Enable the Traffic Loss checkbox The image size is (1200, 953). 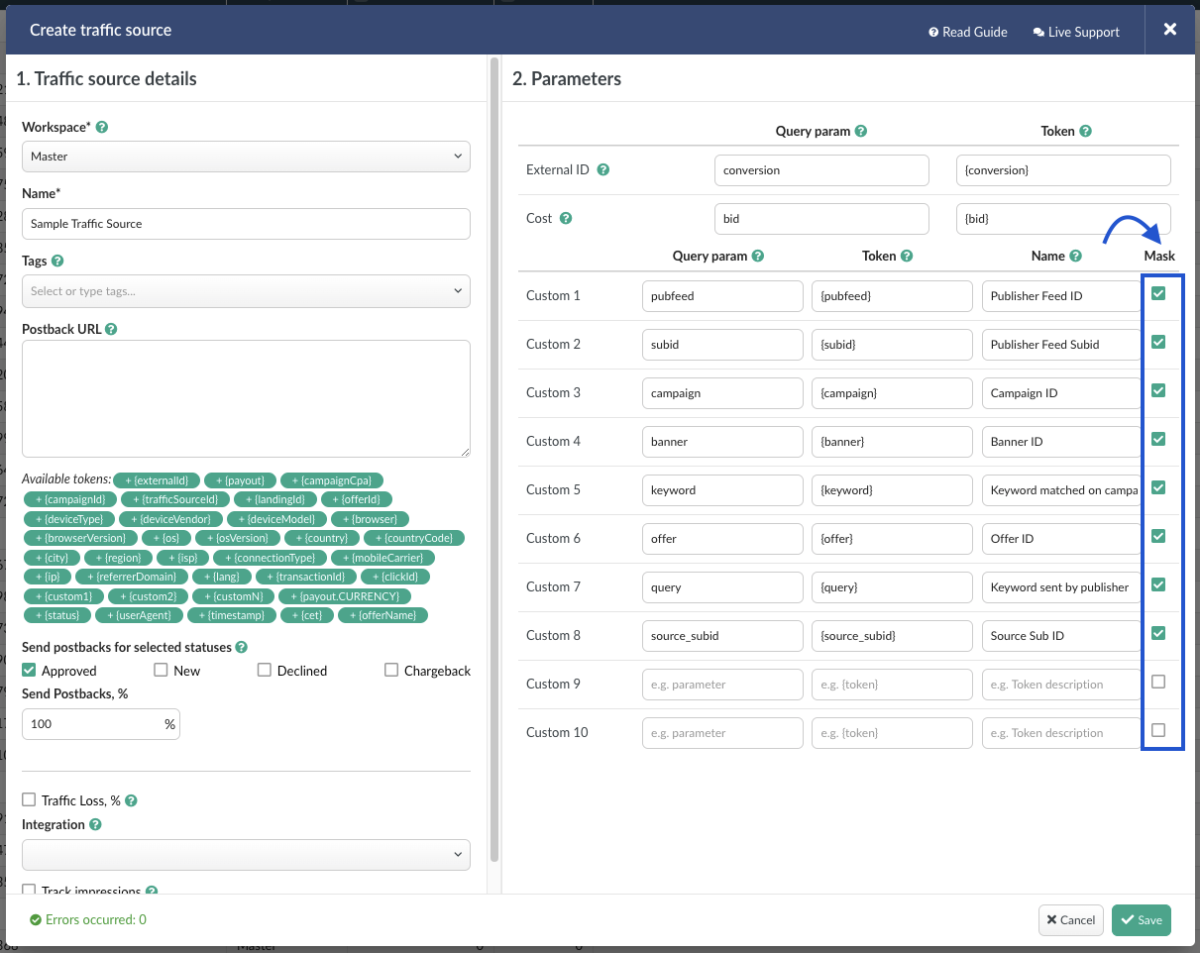point(27,800)
